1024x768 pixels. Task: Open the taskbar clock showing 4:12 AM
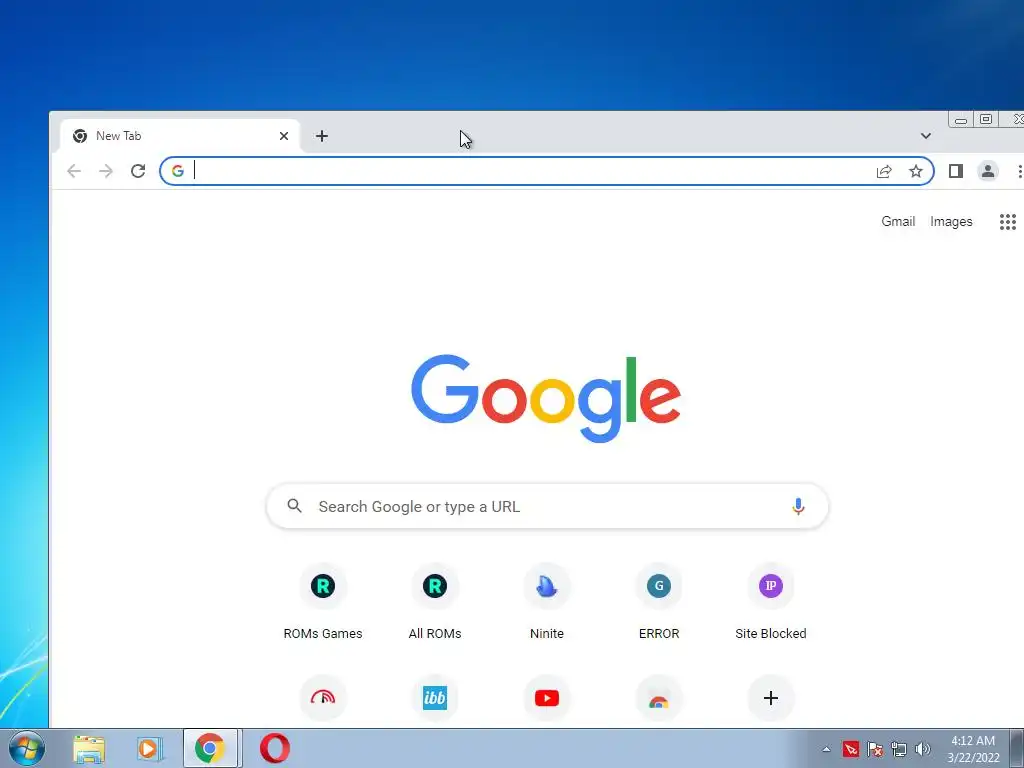[x=973, y=749]
